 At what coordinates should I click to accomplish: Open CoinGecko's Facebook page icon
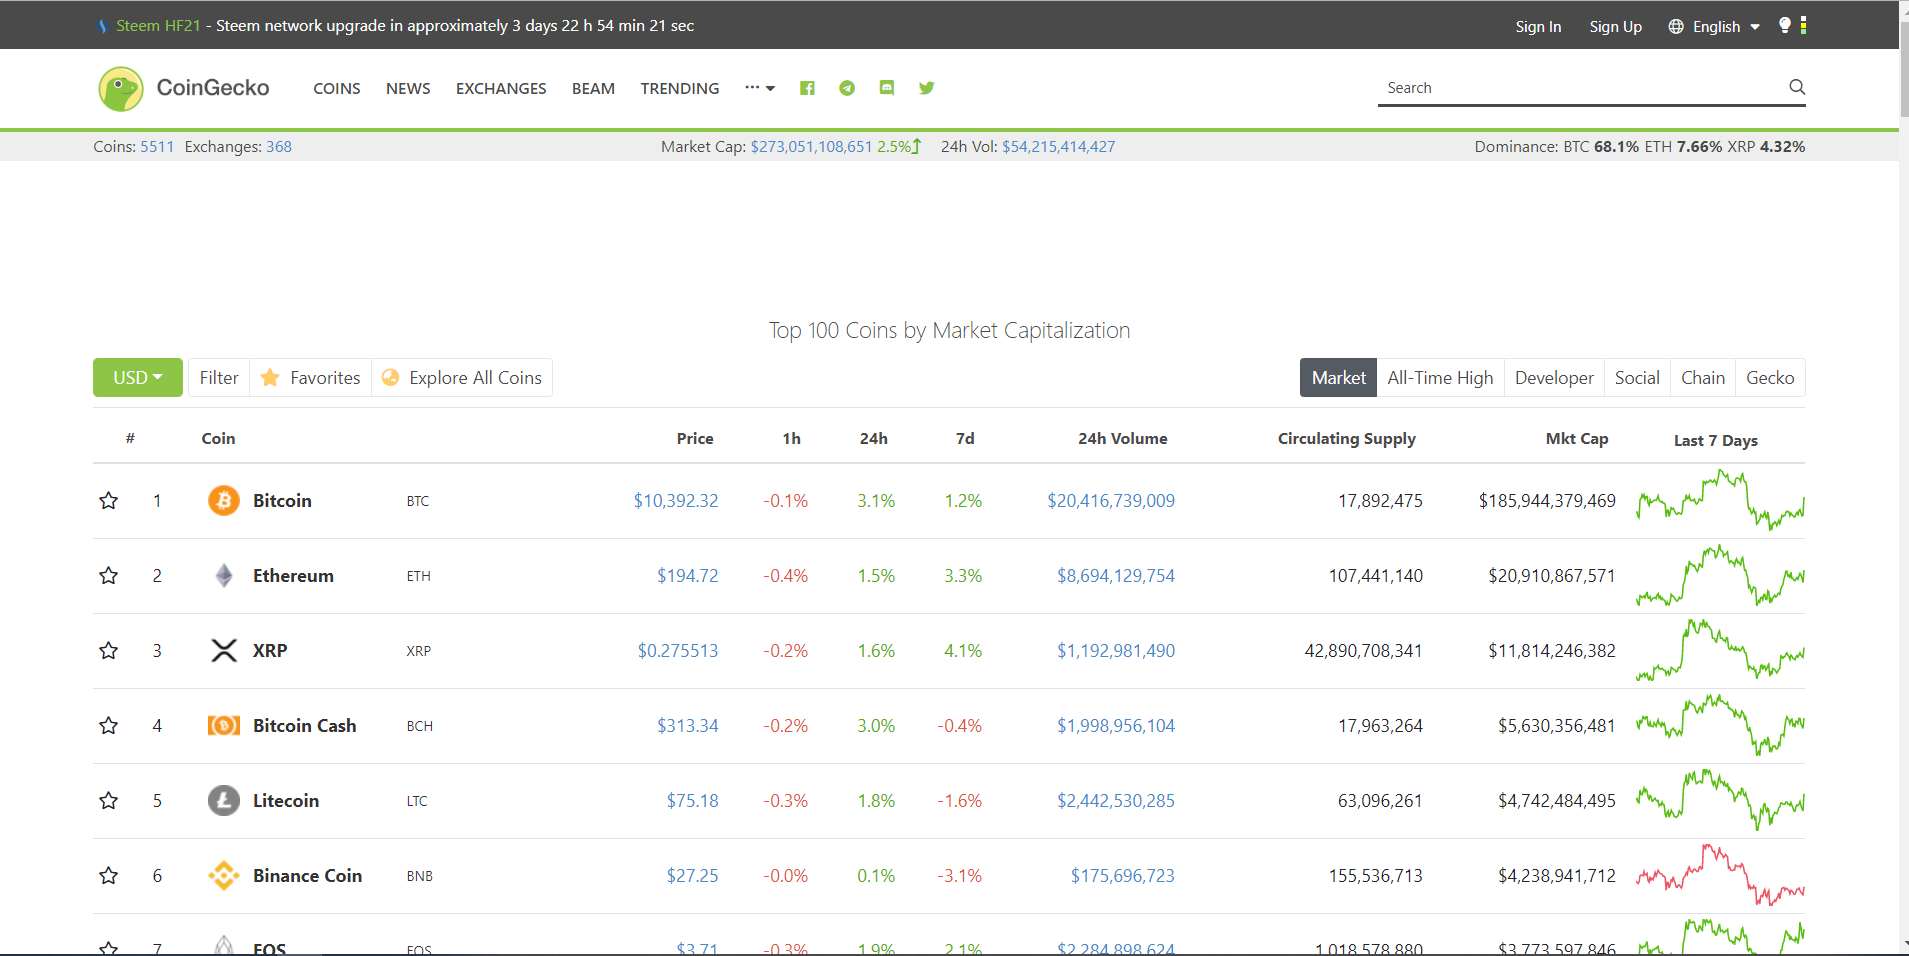(807, 88)
